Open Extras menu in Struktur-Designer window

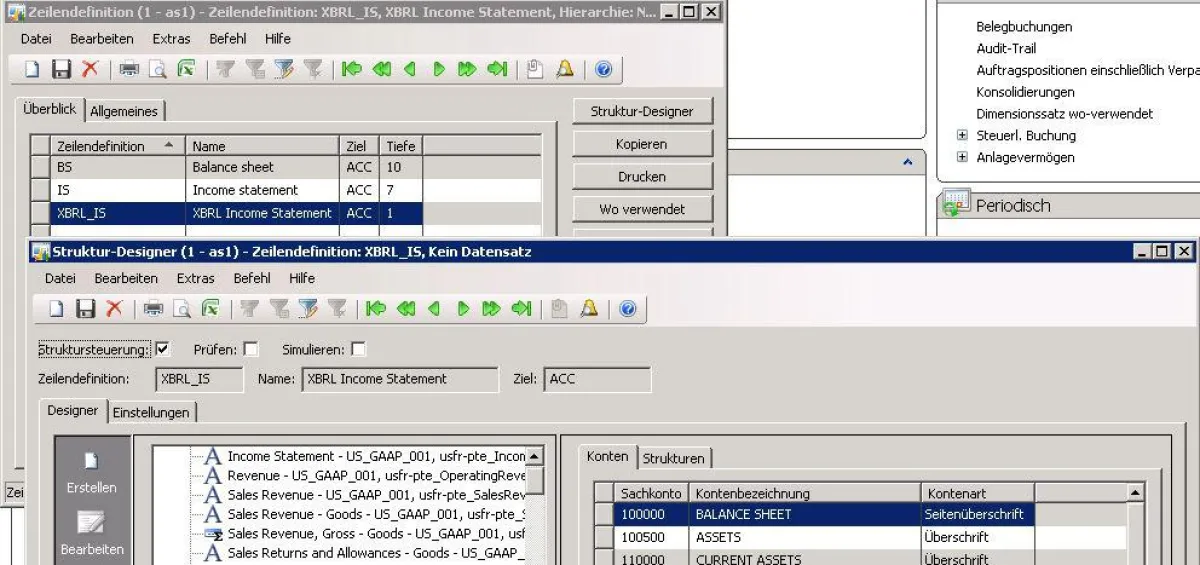point(195,278)
